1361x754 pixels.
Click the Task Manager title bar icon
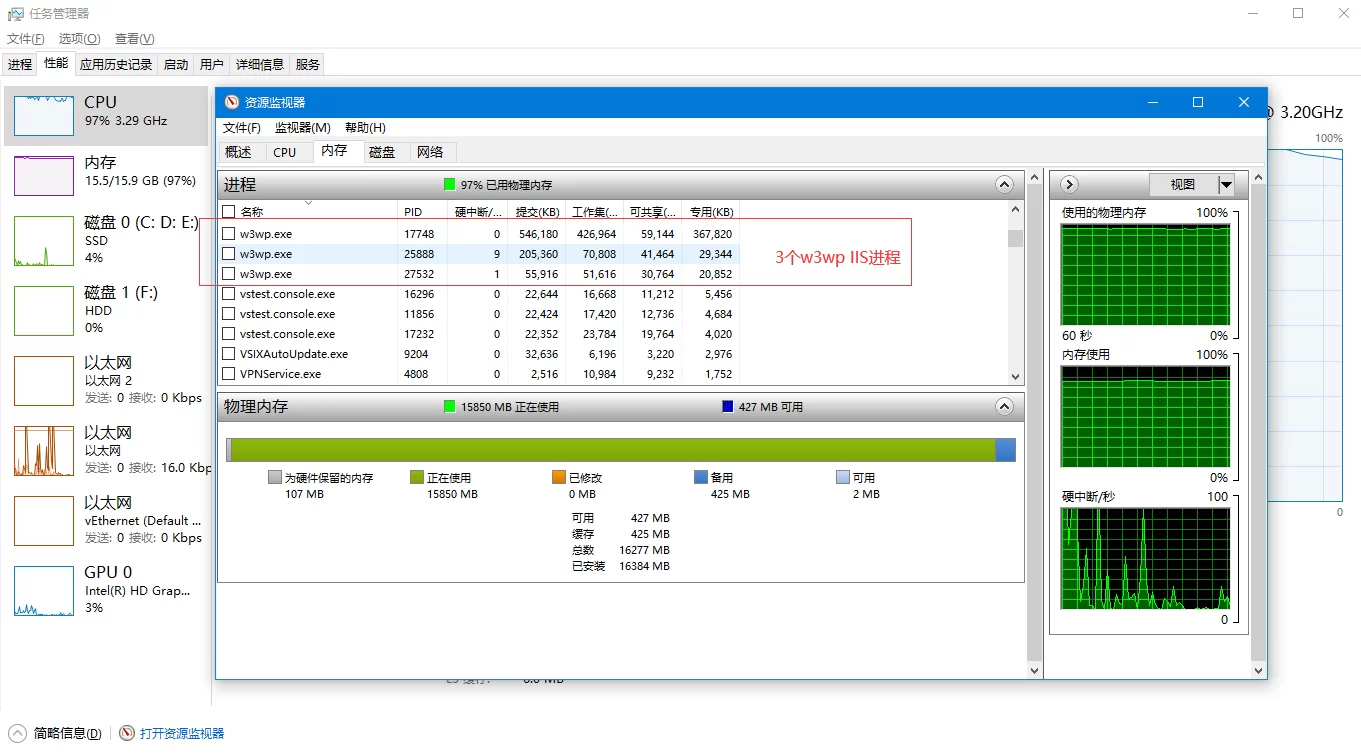click(x=16, y=14)
